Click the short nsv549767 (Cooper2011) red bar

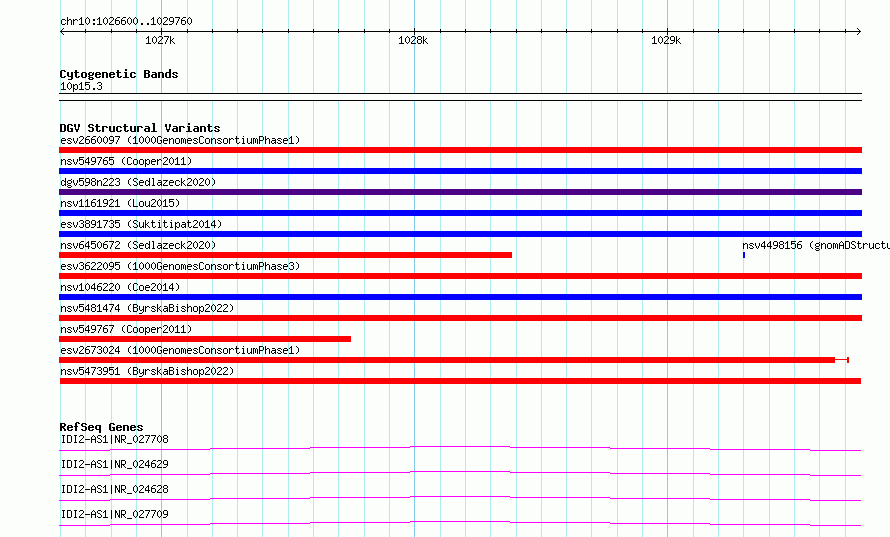click(x=205, y=339)
